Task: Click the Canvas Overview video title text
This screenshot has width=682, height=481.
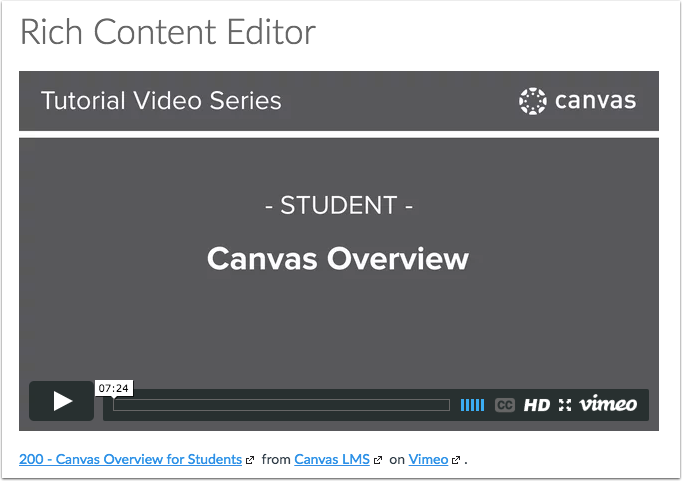Action: click(x=338, y=258)
